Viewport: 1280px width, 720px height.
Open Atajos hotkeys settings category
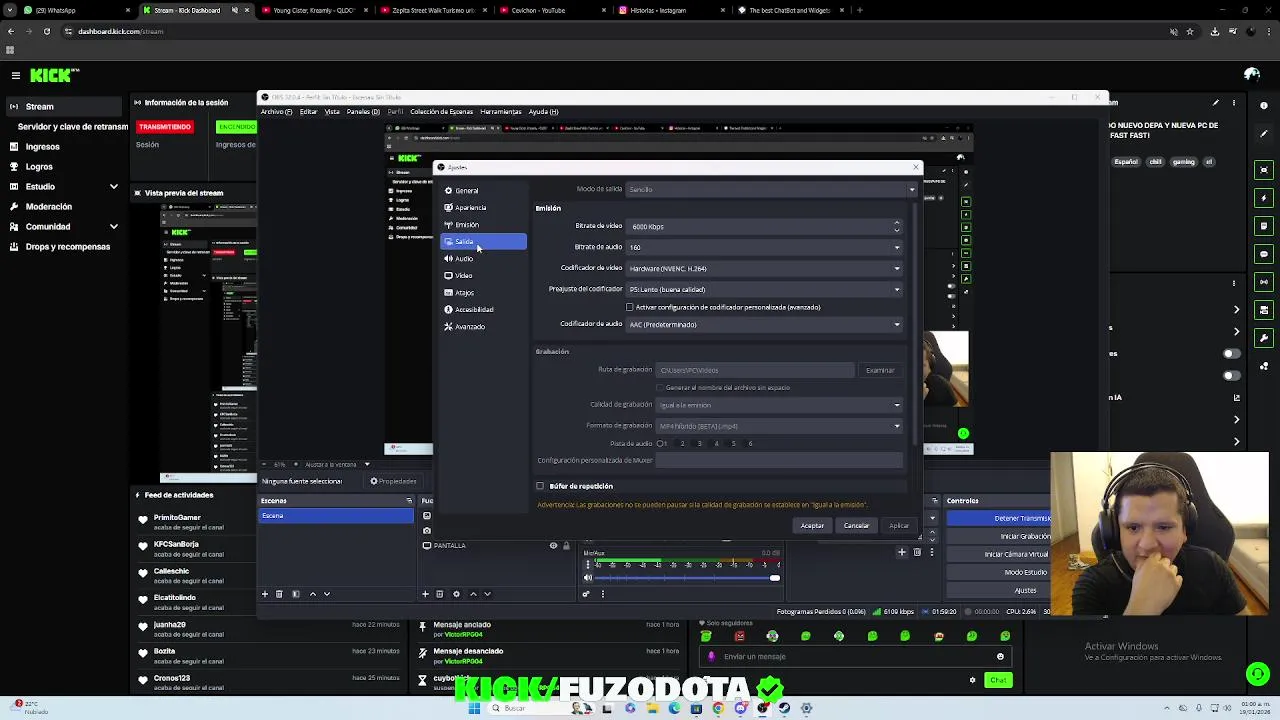484,292
